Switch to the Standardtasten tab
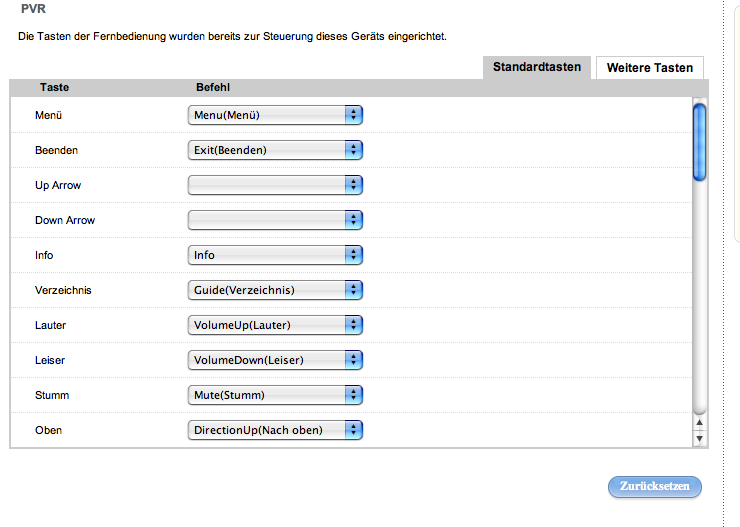 point(537,67)
